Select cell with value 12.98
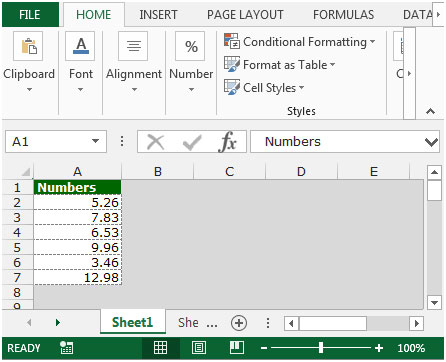 pos(78,277)
